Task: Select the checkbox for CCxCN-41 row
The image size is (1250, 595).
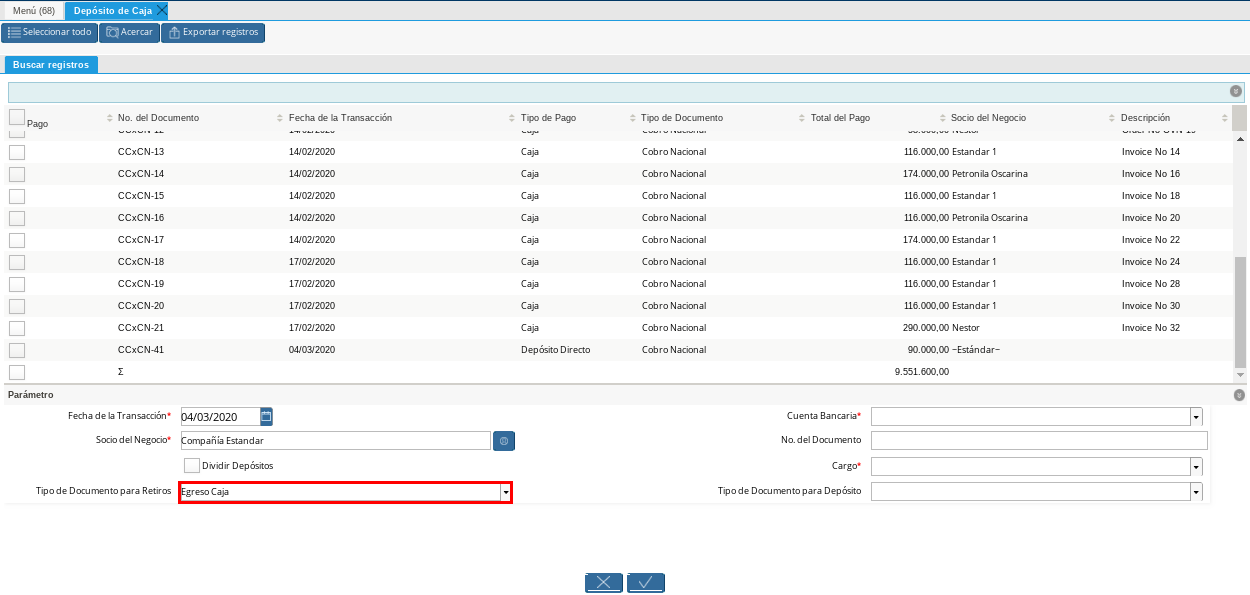Action: click(17, 350)
